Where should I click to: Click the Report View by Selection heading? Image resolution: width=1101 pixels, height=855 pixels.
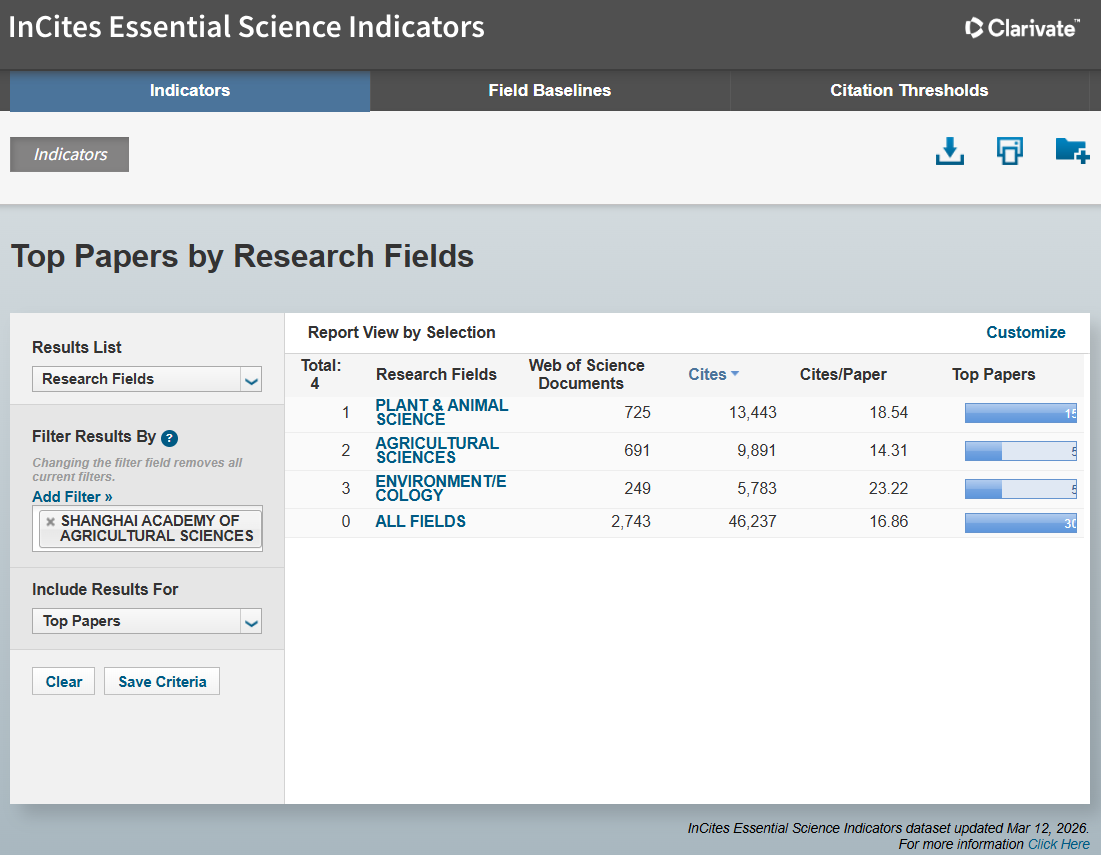coord(402,333)
